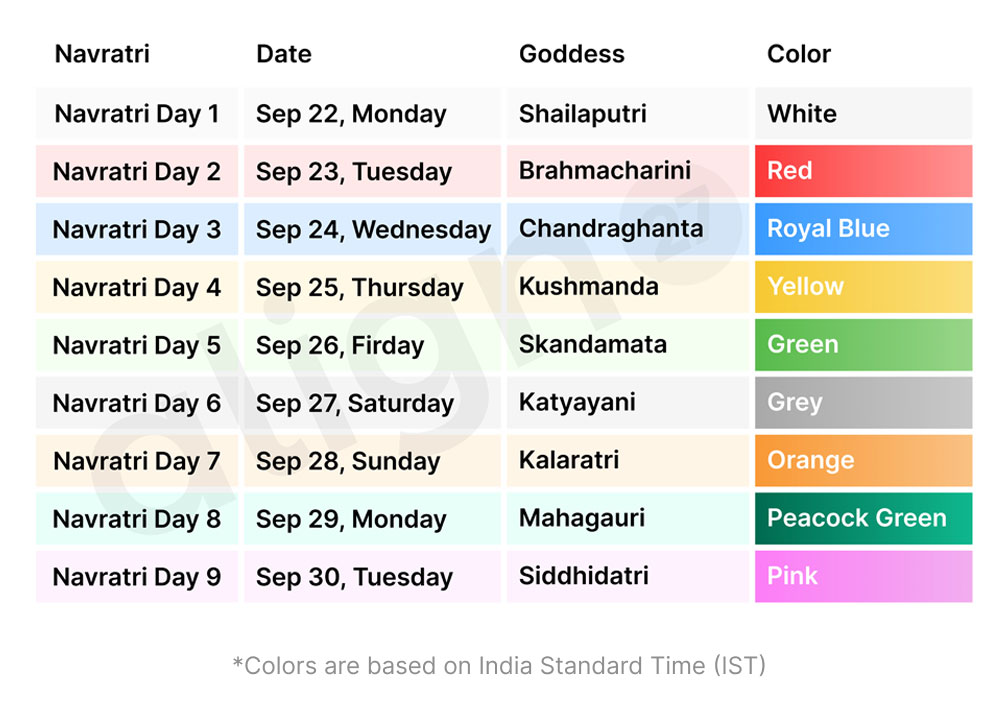Click the White color cell
This screenshot has height=718, width=1000.
tap(863, 113)
